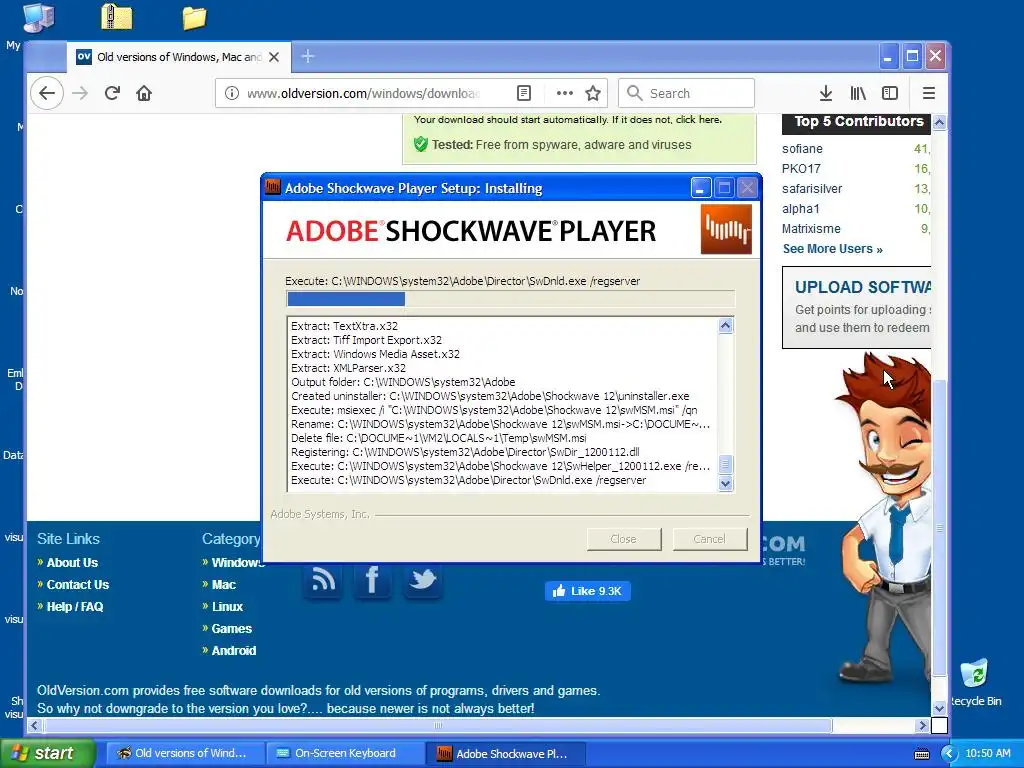Open contributor safarisilver's profile
Screen dimensions: 1024x768
click(x=812, y=189)
